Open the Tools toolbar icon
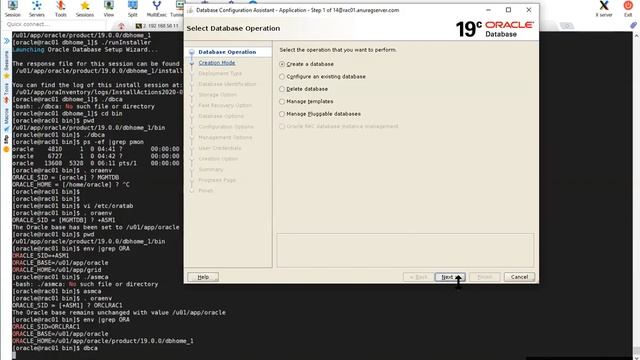This screenshot has width=640, height=360. [x=60, y=8]
